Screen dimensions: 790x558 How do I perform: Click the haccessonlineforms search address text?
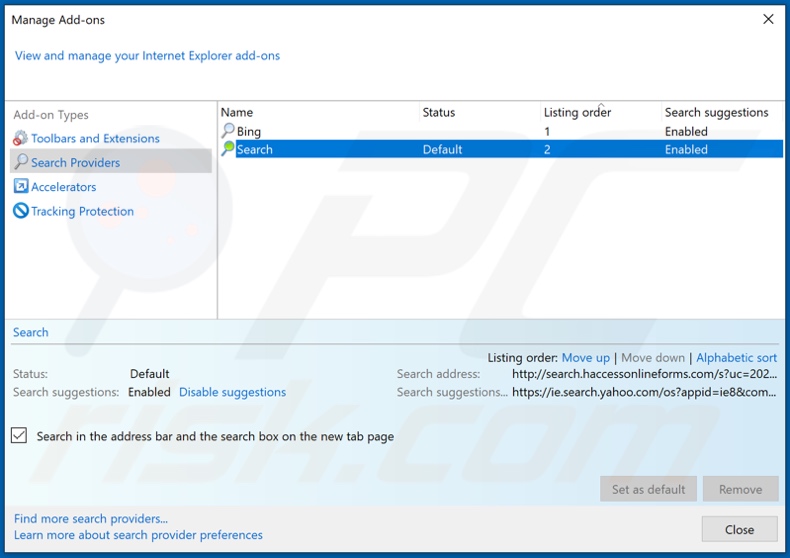[x=644, y=374]
